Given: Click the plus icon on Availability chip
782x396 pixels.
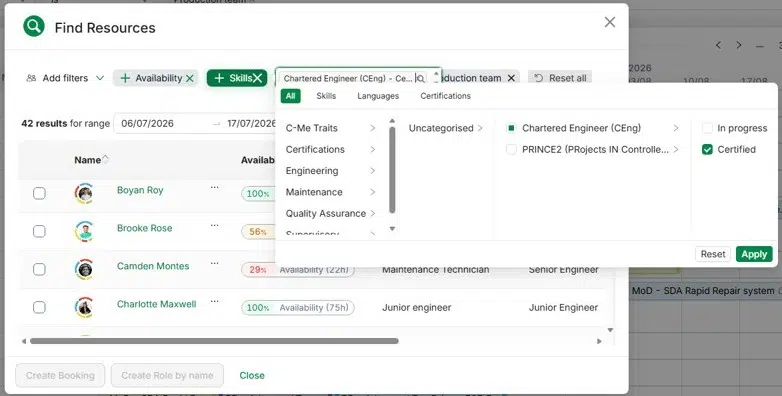Looking at the screenshot, I should 125,78.
